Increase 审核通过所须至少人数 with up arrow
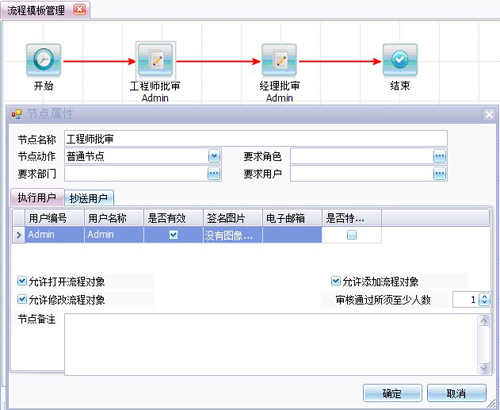500x410 pixels. click(484, 296)
